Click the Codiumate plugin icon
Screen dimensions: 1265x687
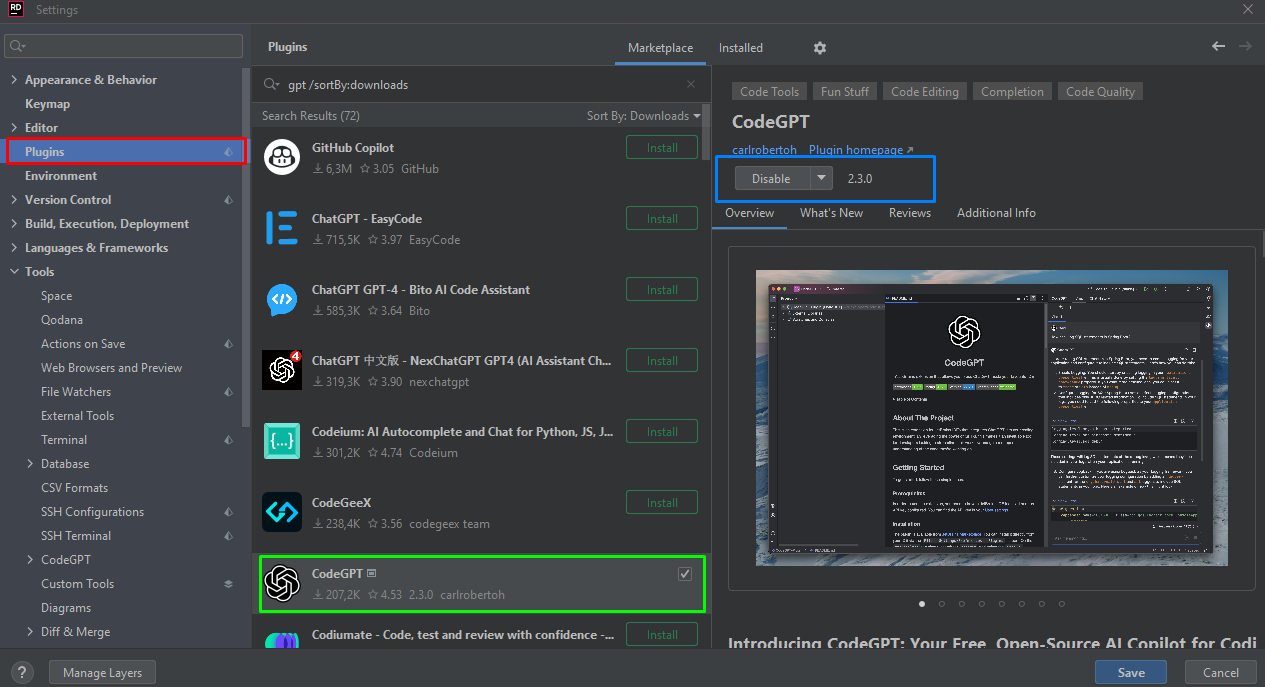(282, 640)
